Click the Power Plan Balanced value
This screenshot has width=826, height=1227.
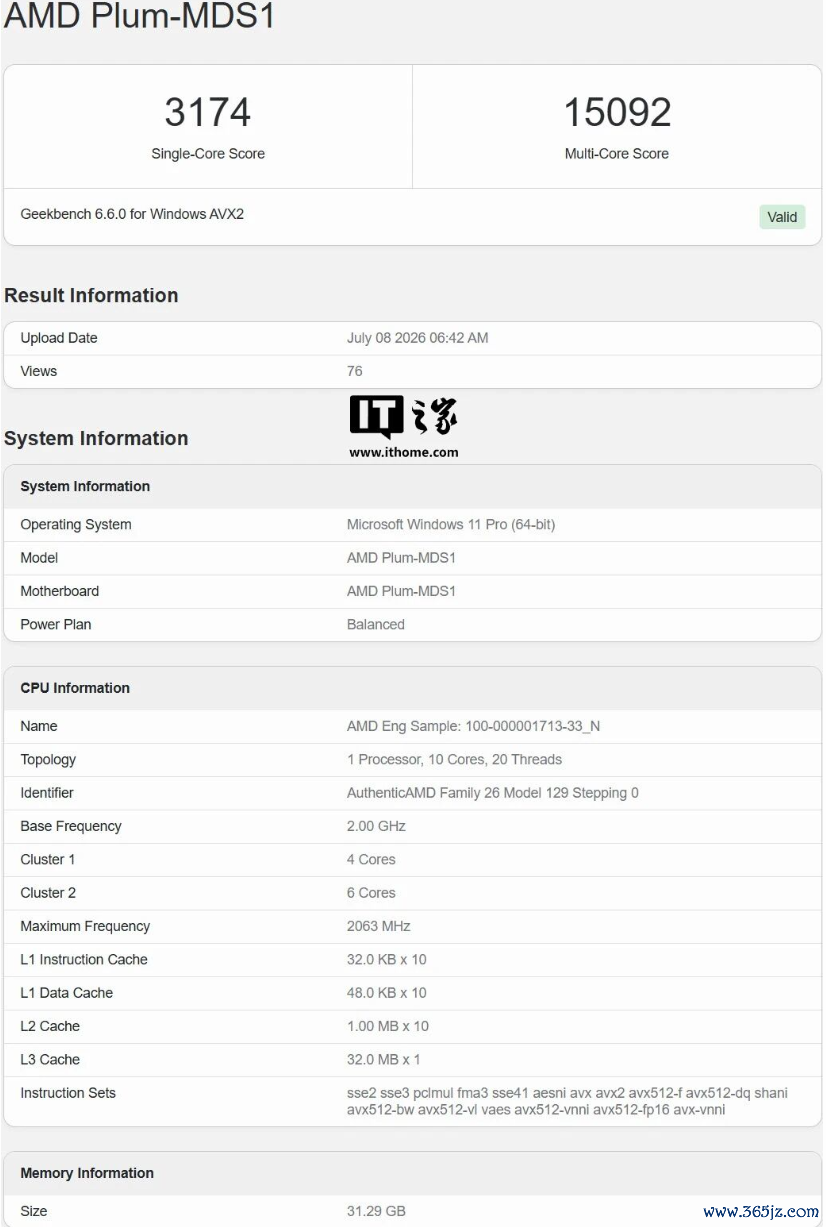(x=376, y=624)
